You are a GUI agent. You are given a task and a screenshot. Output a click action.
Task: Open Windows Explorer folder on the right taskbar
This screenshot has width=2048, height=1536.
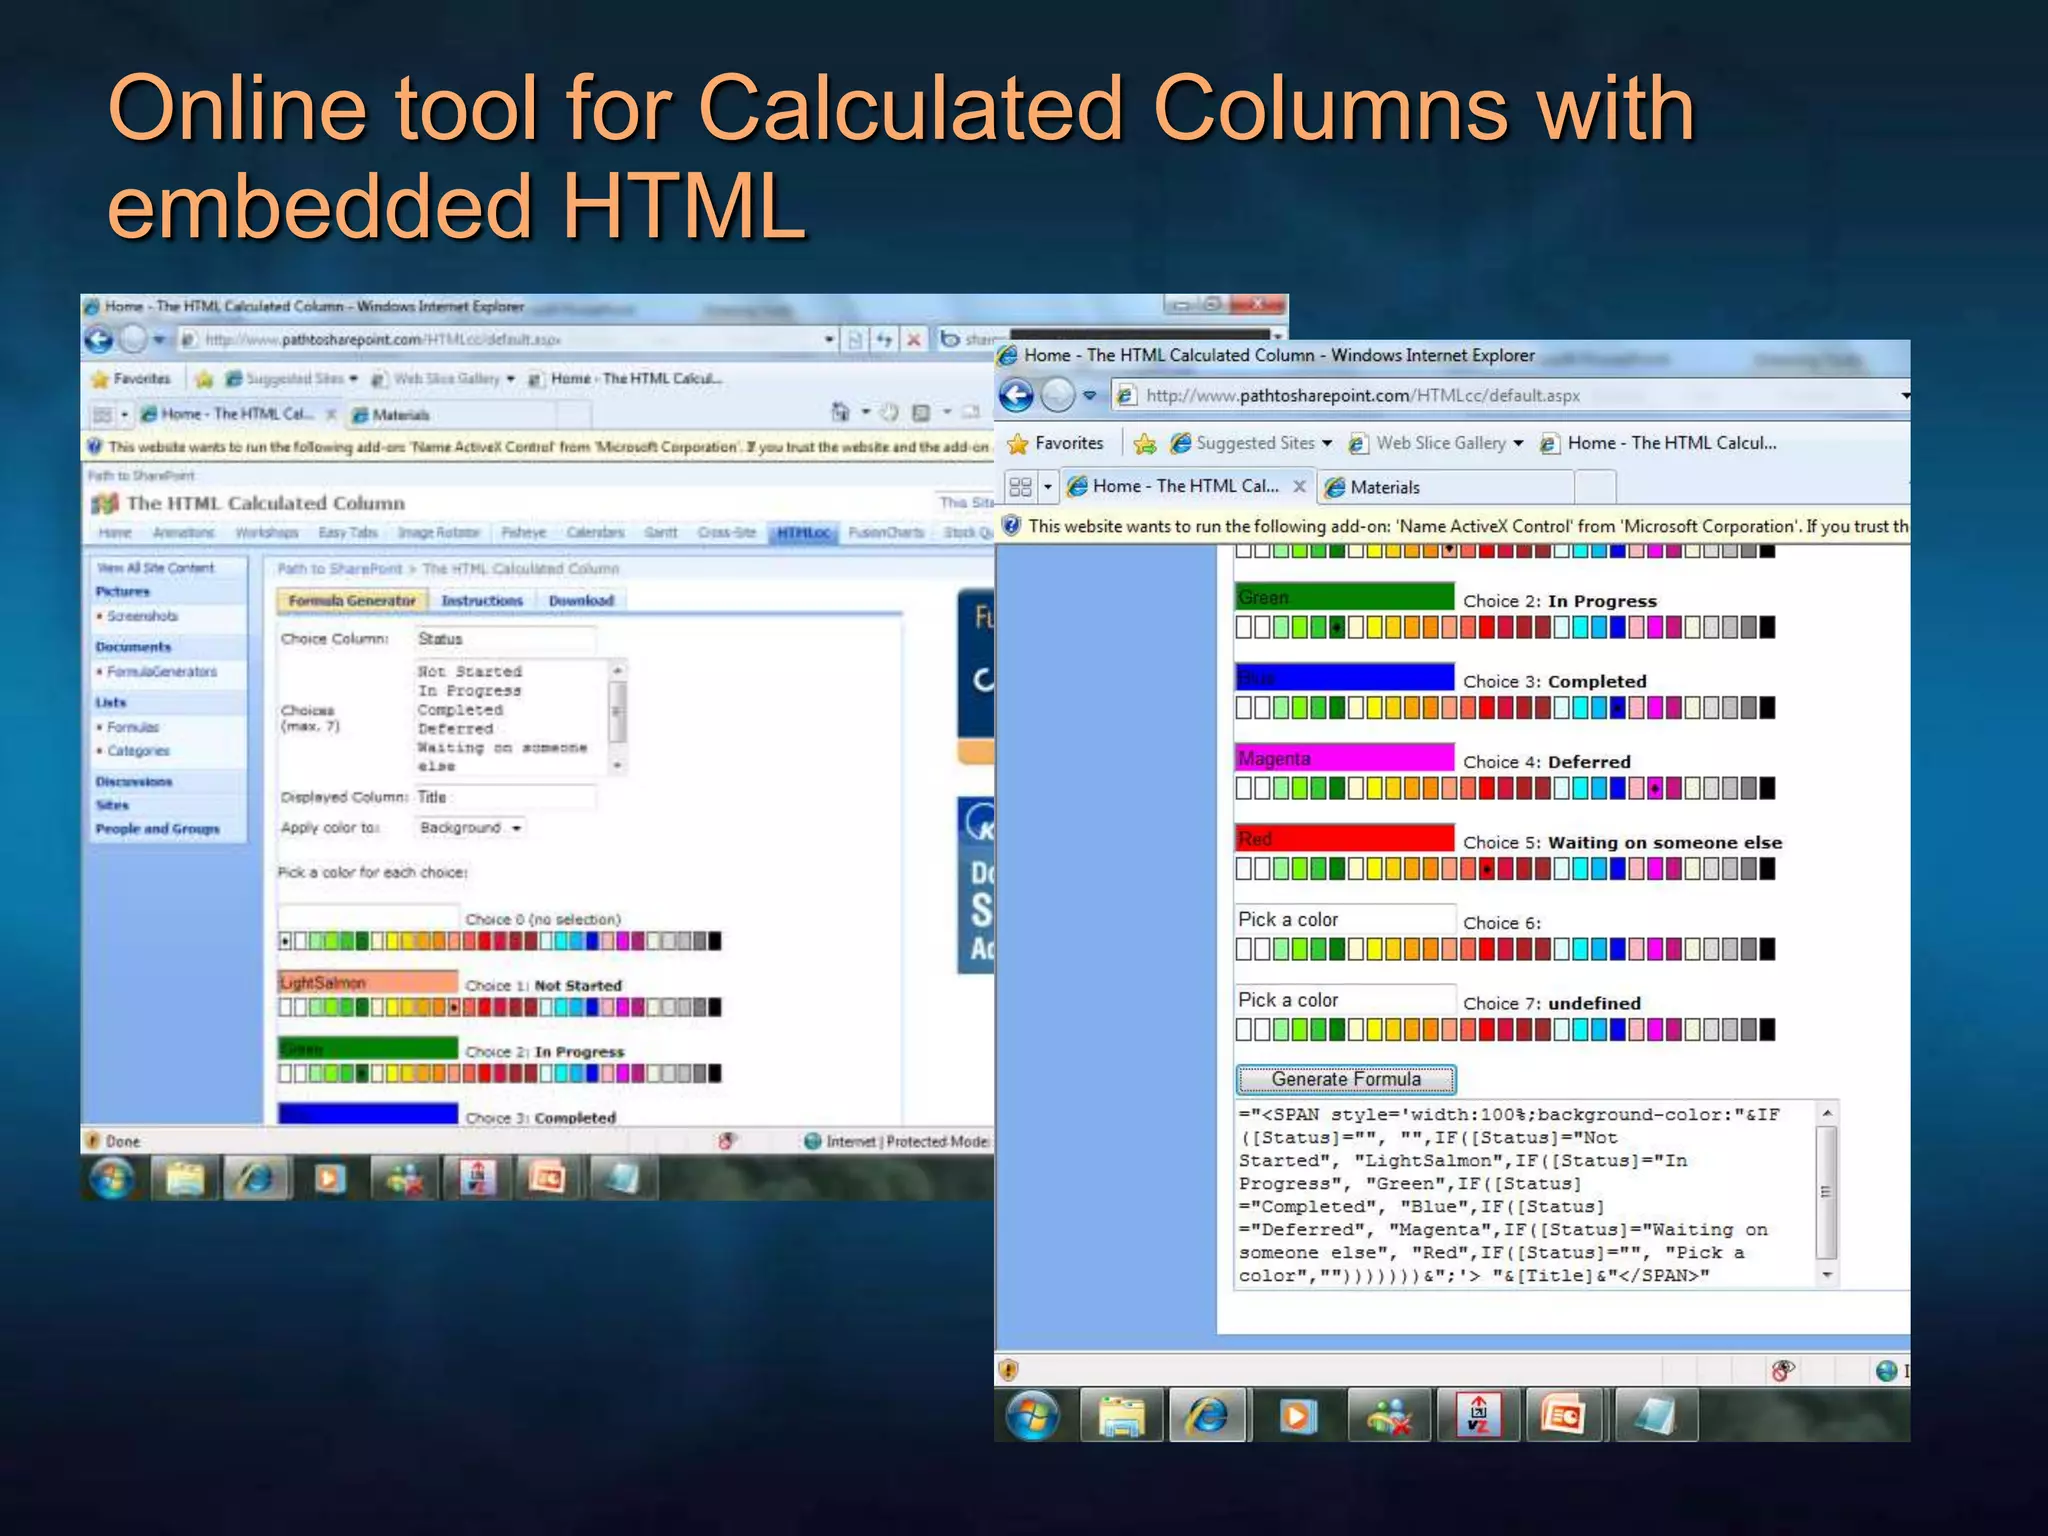(x=1122, y=1416)
